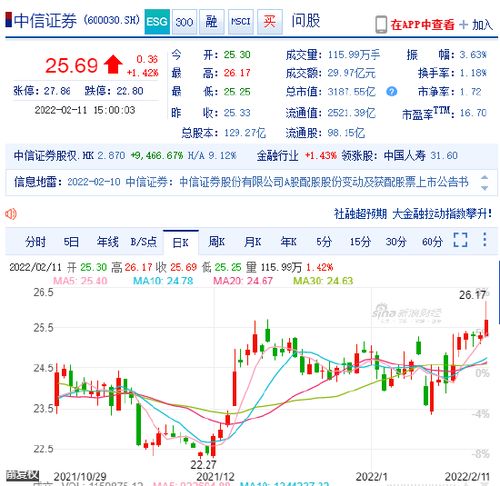Click the phone icon beside 在APP中查看
The image size is (500, 486).
coord(381,24)
